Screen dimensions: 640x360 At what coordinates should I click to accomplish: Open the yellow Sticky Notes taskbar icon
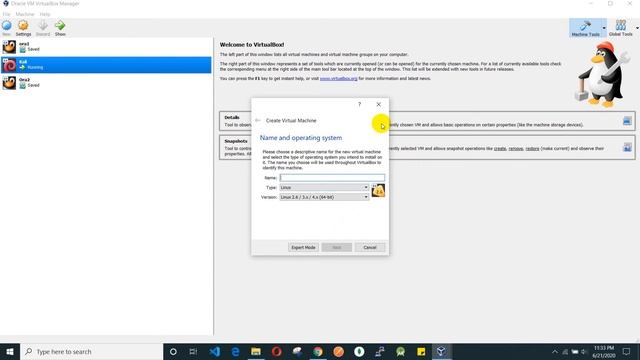coord(421,351)
